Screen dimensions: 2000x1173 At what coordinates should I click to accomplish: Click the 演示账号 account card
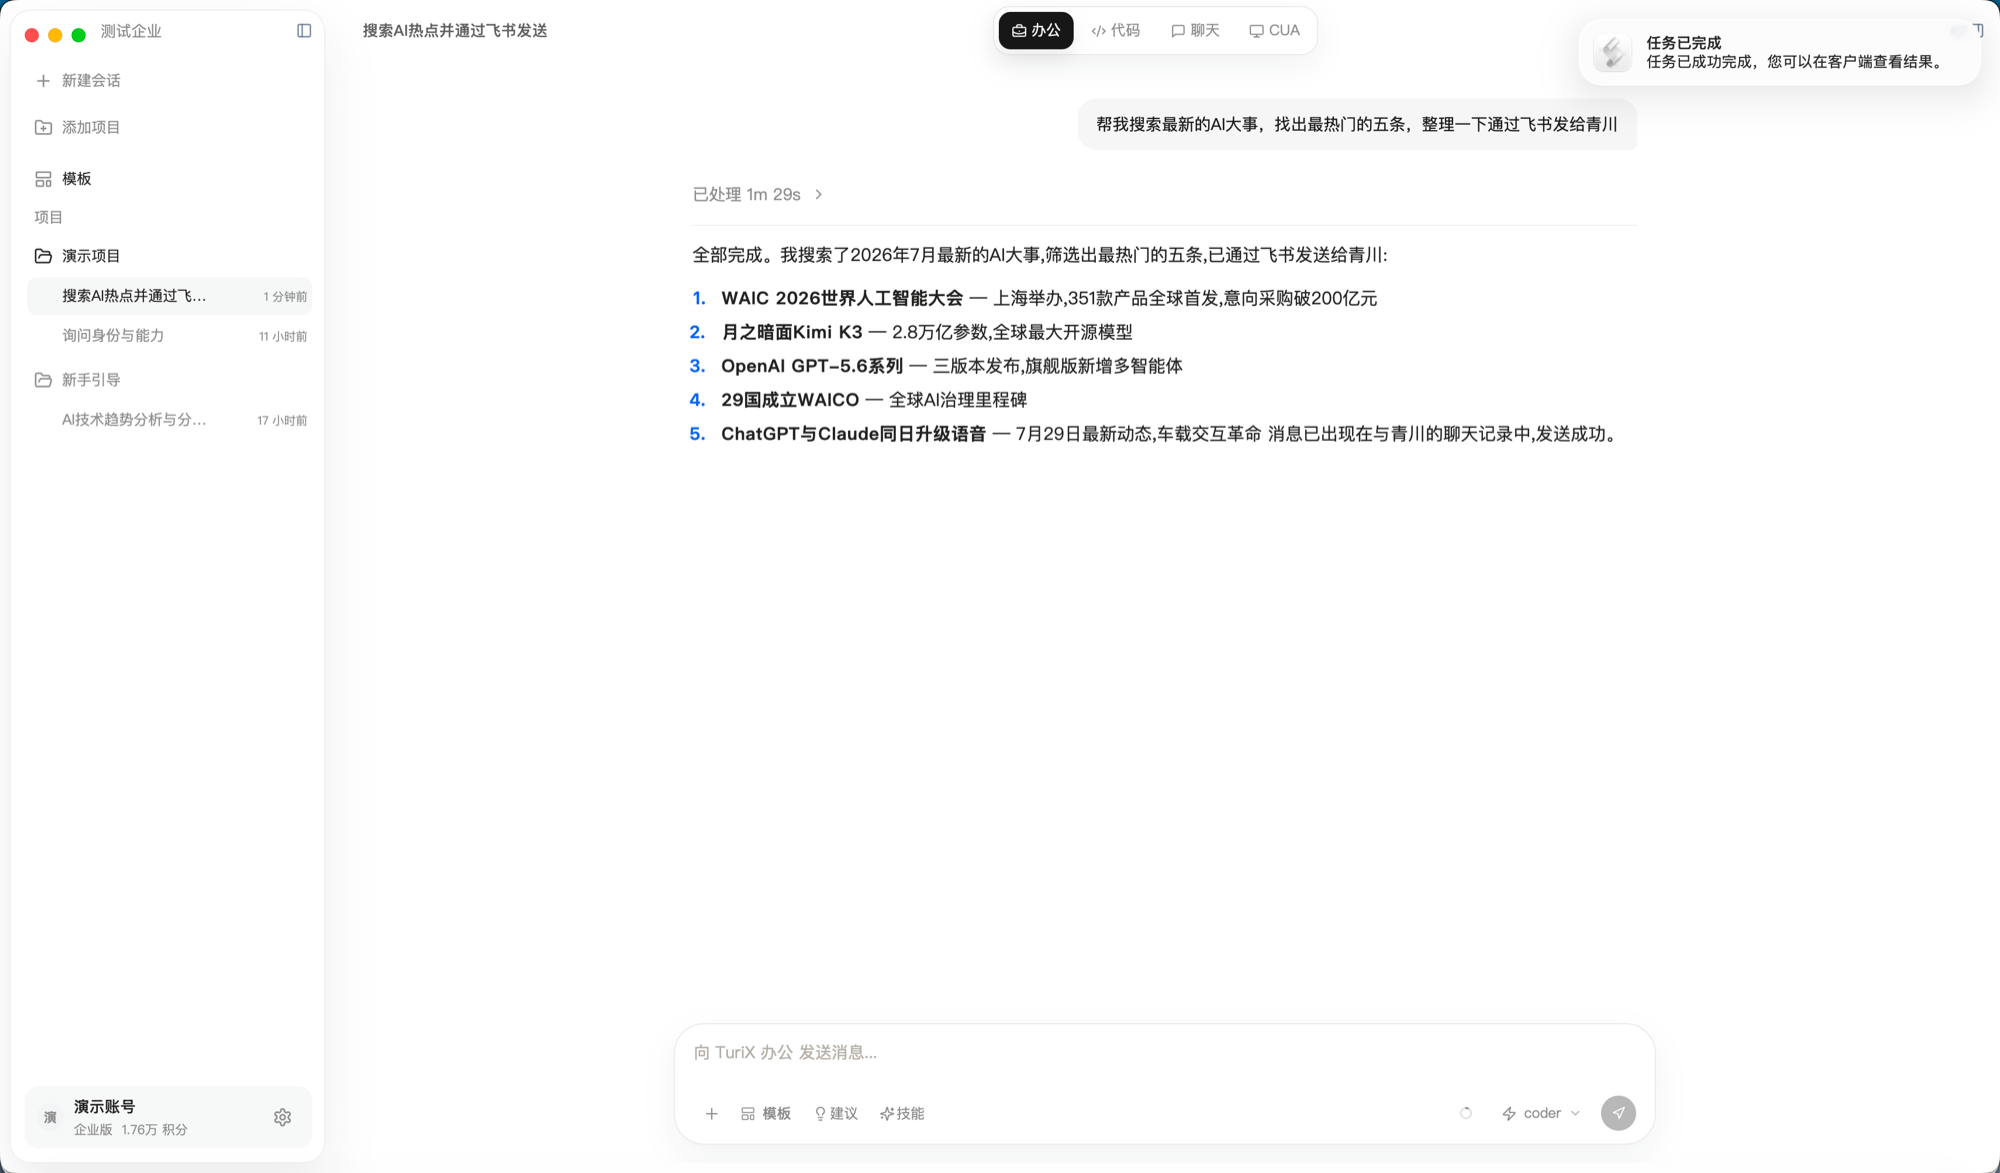[x=168, y=1117]
